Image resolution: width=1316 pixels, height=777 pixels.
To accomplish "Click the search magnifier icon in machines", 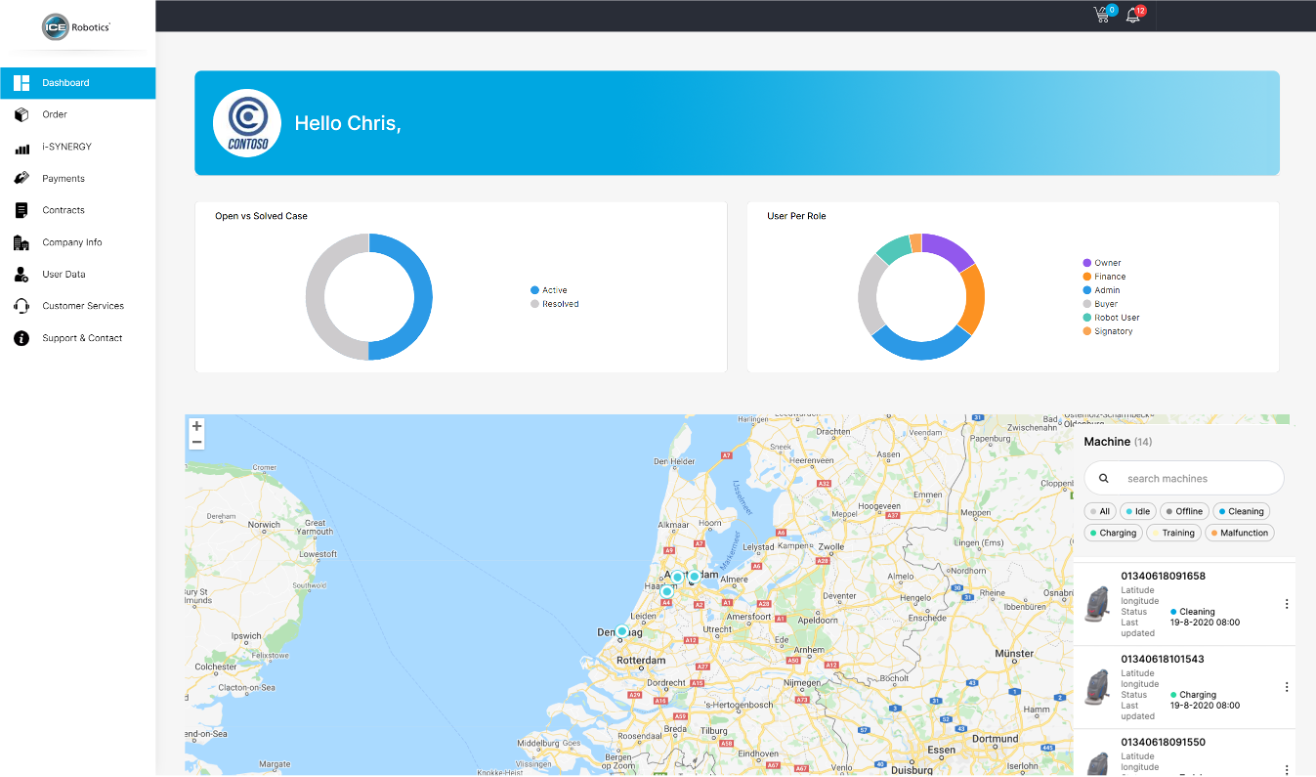I will (1104, 478).
